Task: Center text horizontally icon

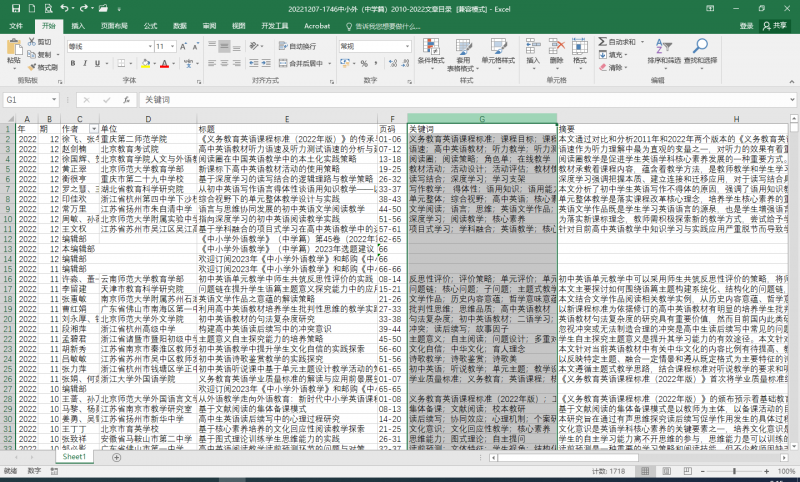Action: [x=224, y=63]
